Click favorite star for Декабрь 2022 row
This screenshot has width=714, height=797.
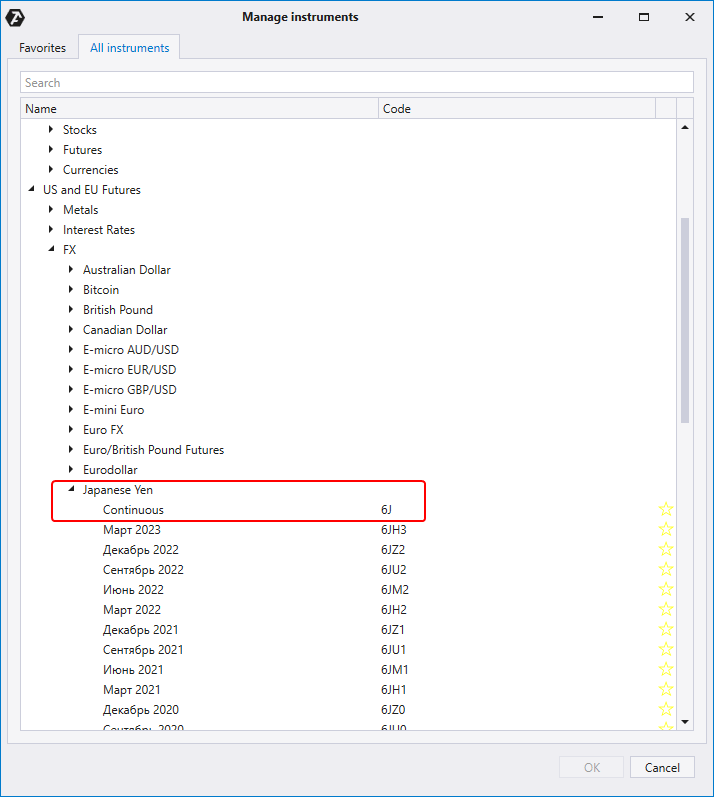(666, 550)
